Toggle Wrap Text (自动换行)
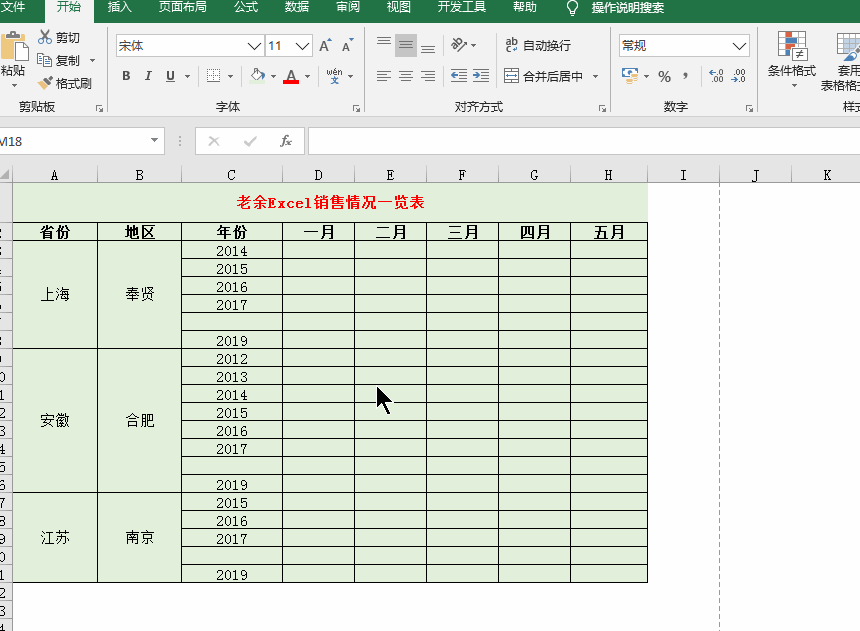Viewport: 860px width, 631px height. point(538,46)
